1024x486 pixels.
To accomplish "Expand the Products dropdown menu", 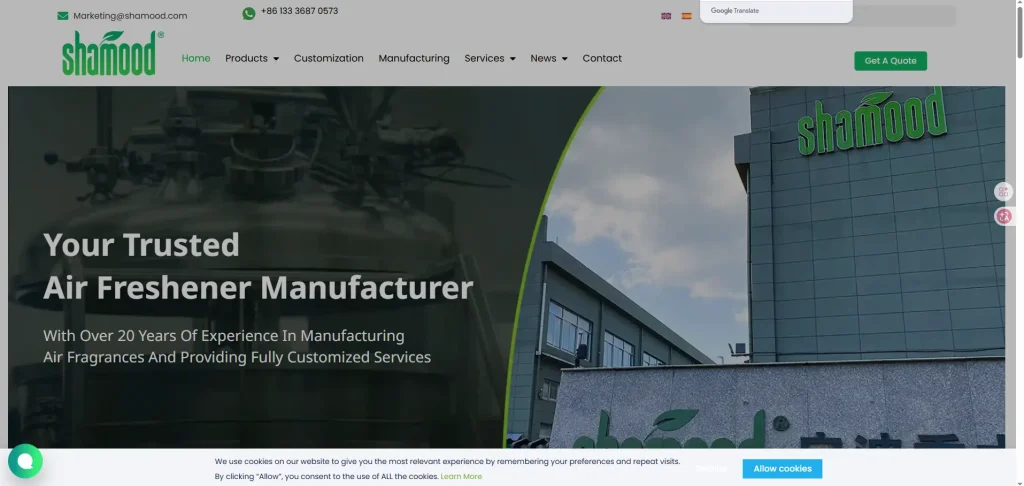I will [x=252, y=58].
